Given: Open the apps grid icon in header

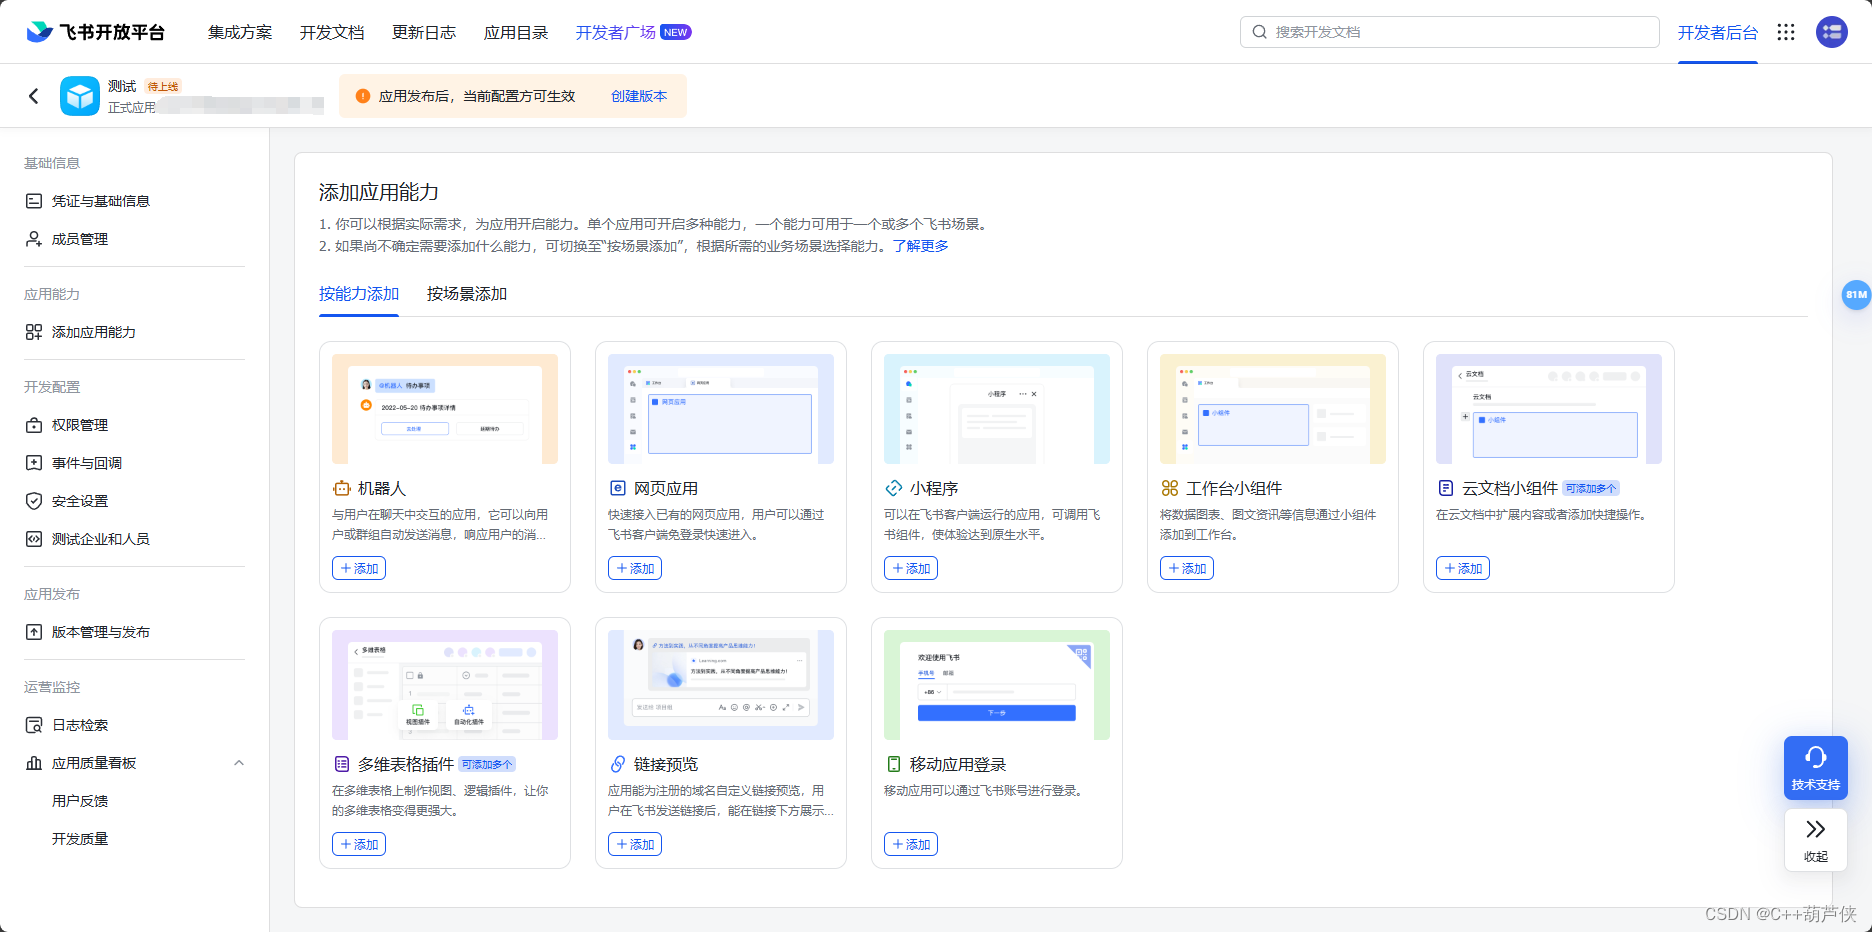Looking at the screenshot, I should pyautogui.click(x=1786, y=32).
